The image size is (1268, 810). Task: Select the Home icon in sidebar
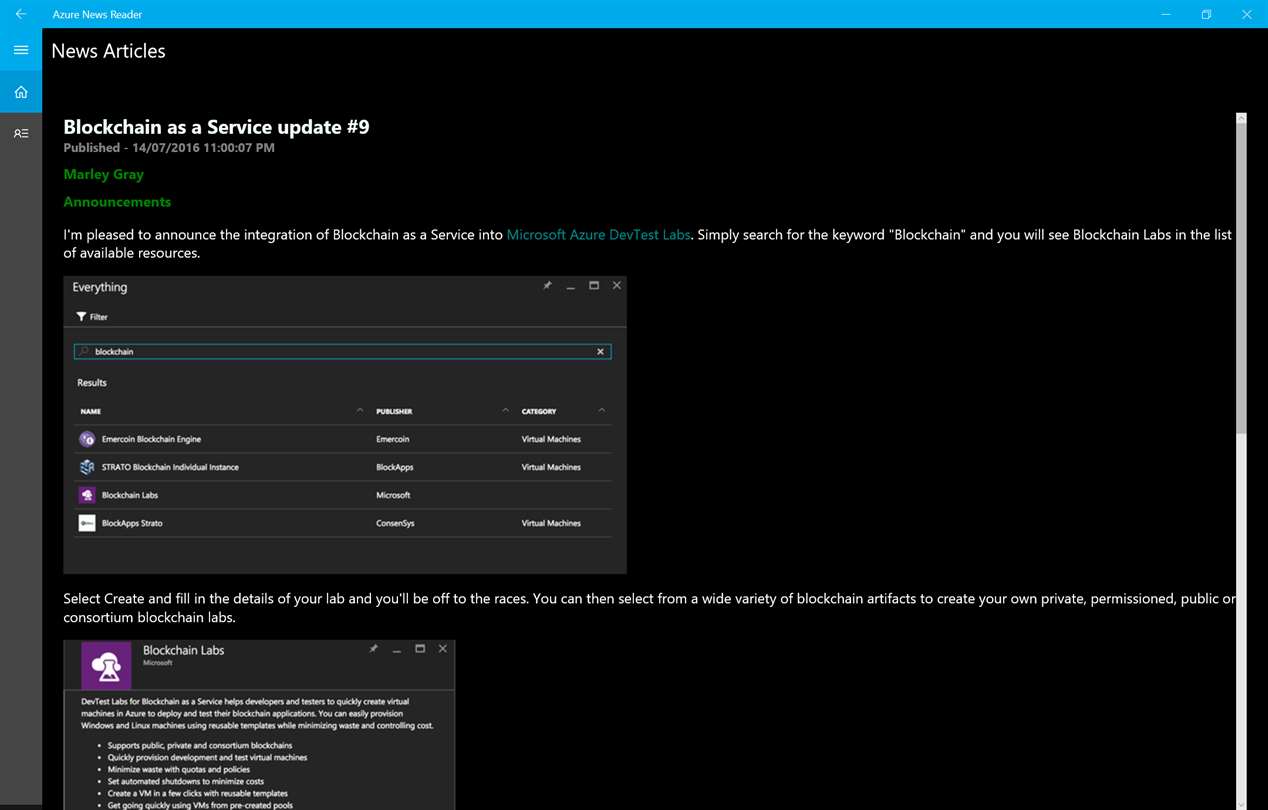21,92
